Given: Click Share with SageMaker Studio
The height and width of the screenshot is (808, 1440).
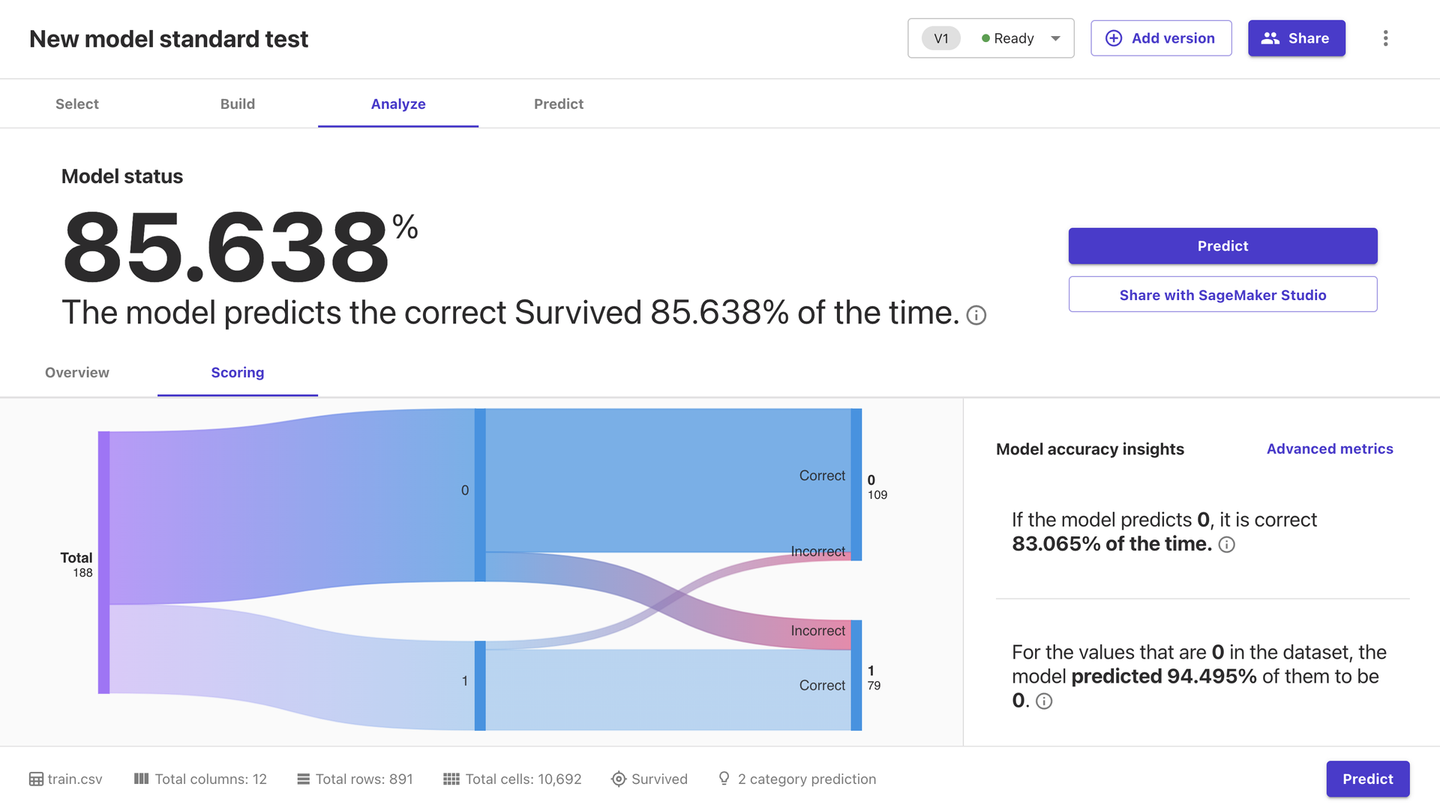Looking at the screenshot, I should [x=1222, y=295].
